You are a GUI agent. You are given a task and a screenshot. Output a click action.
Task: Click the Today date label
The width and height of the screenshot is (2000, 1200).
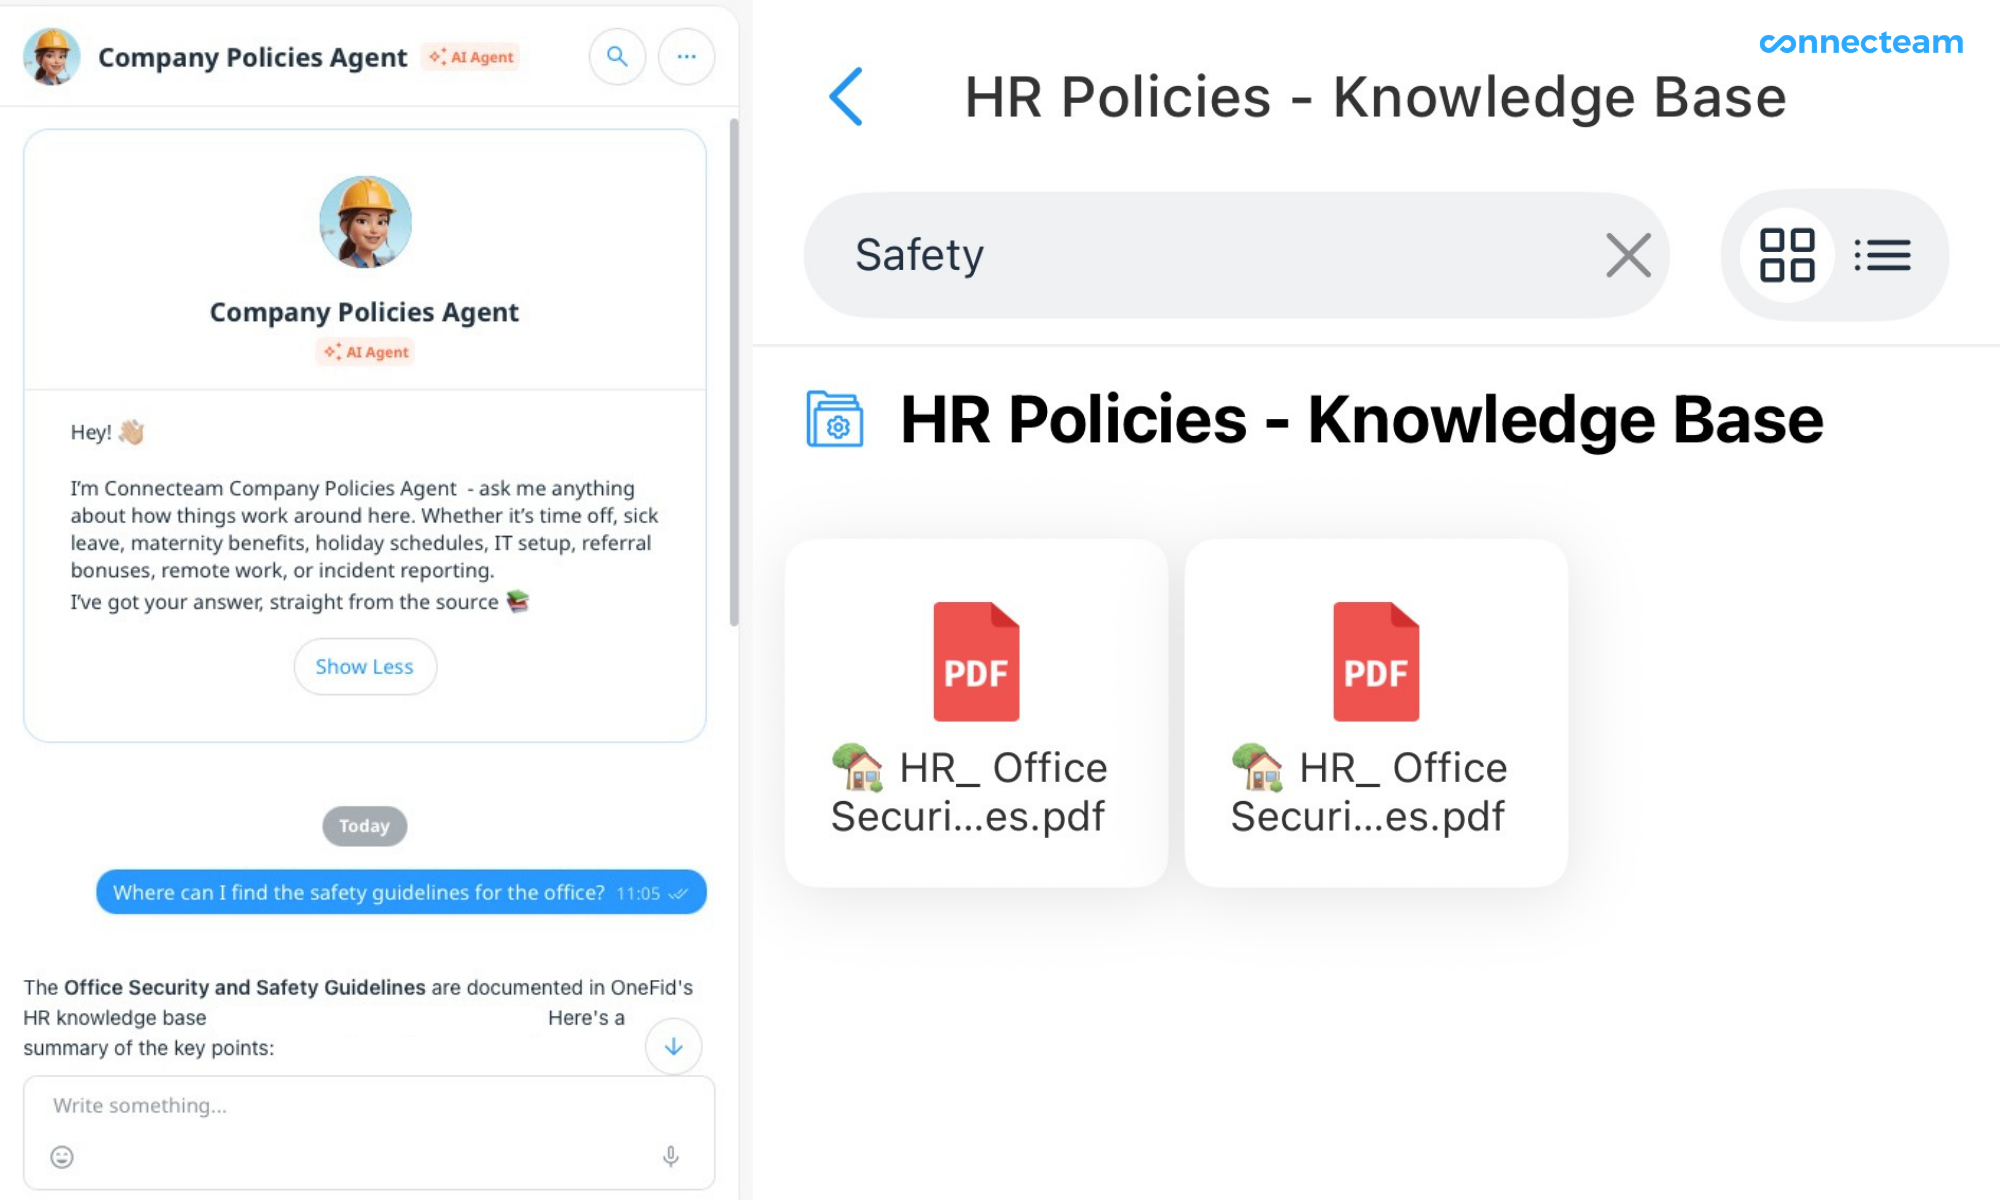point(364,826)
